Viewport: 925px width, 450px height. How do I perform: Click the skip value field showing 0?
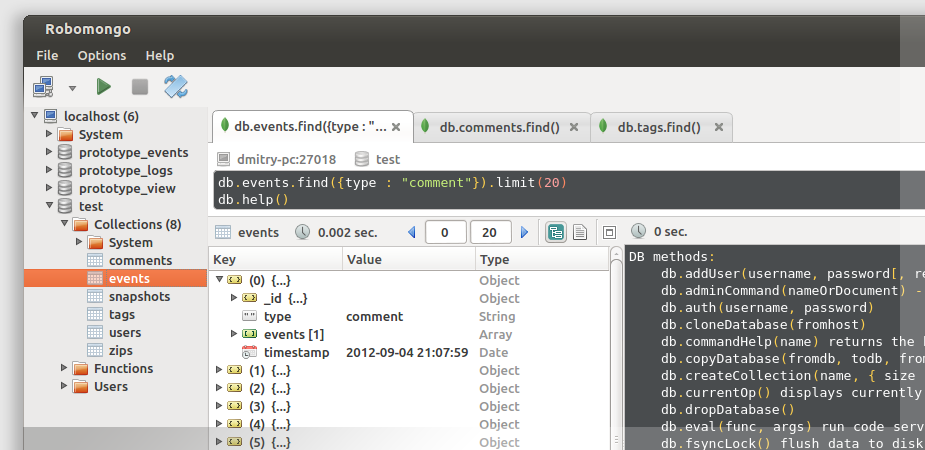click(445, 232)
